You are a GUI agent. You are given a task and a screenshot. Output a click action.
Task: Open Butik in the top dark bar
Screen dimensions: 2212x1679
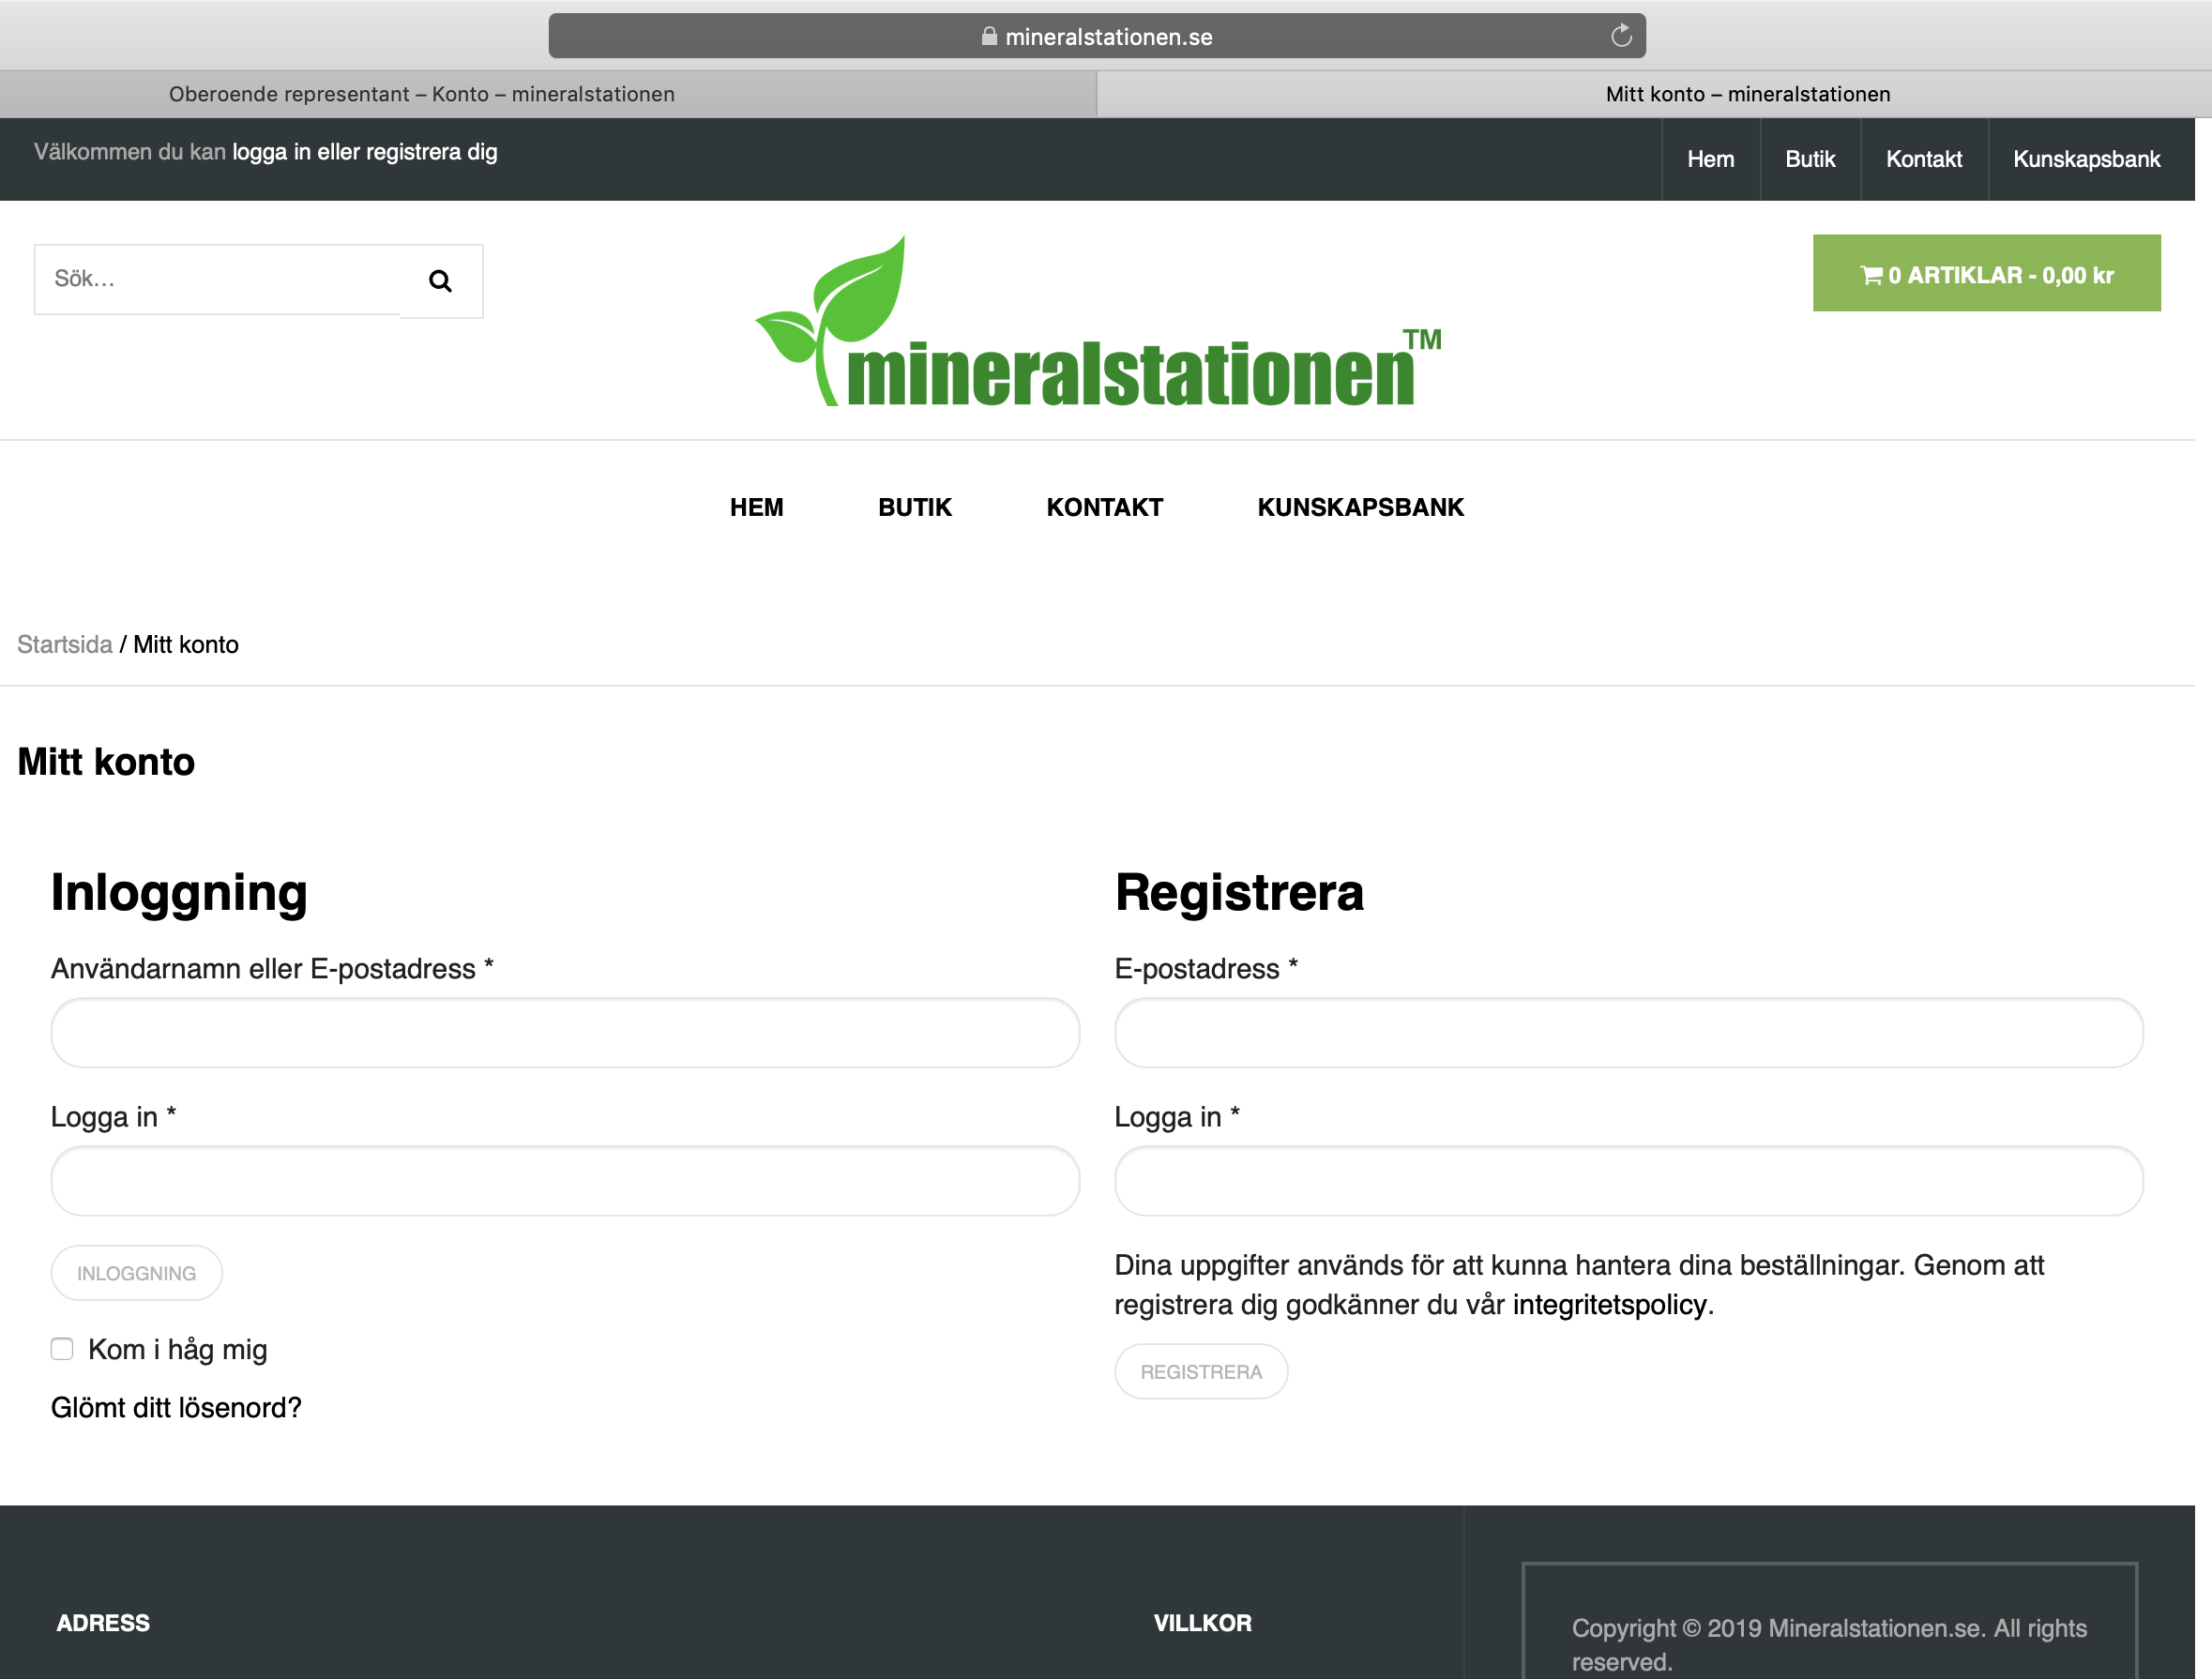click(1810, 159)
